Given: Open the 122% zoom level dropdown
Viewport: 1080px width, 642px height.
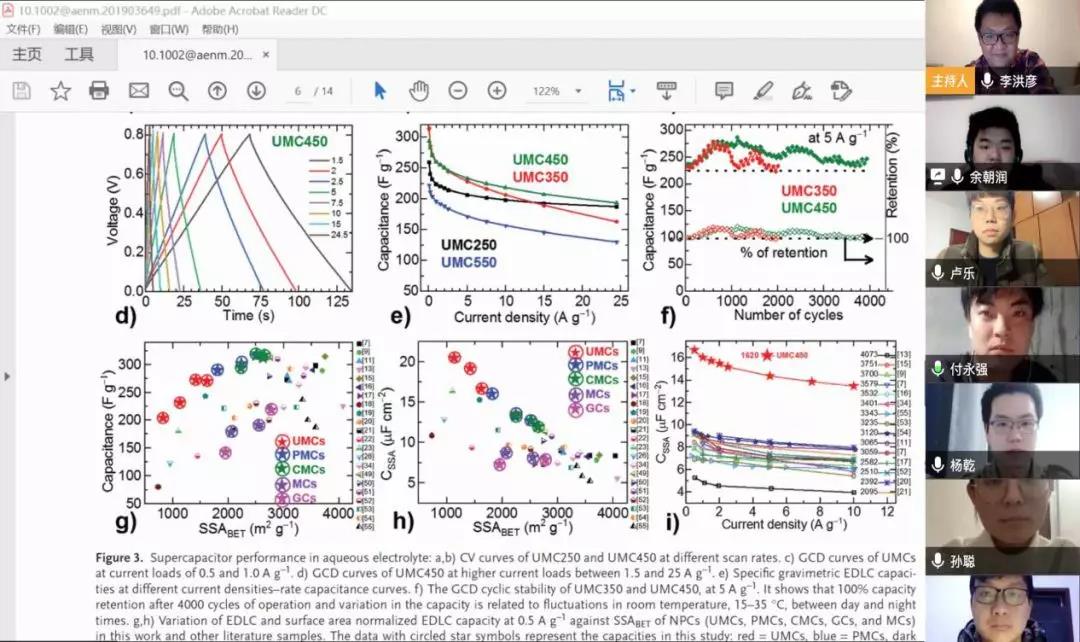Looking at the screenshot, I should click(x=556, y=91).
